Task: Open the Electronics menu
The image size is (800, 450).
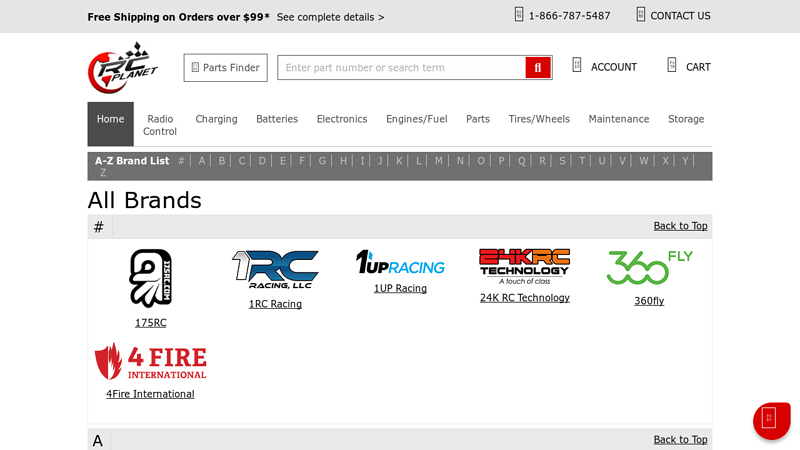Action: click(x=342, y=119)
